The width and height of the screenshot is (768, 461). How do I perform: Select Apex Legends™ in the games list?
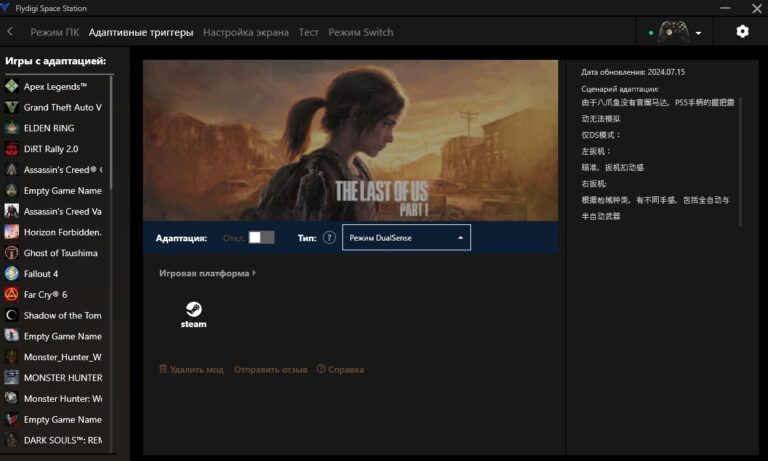click(x=55, y=87)
